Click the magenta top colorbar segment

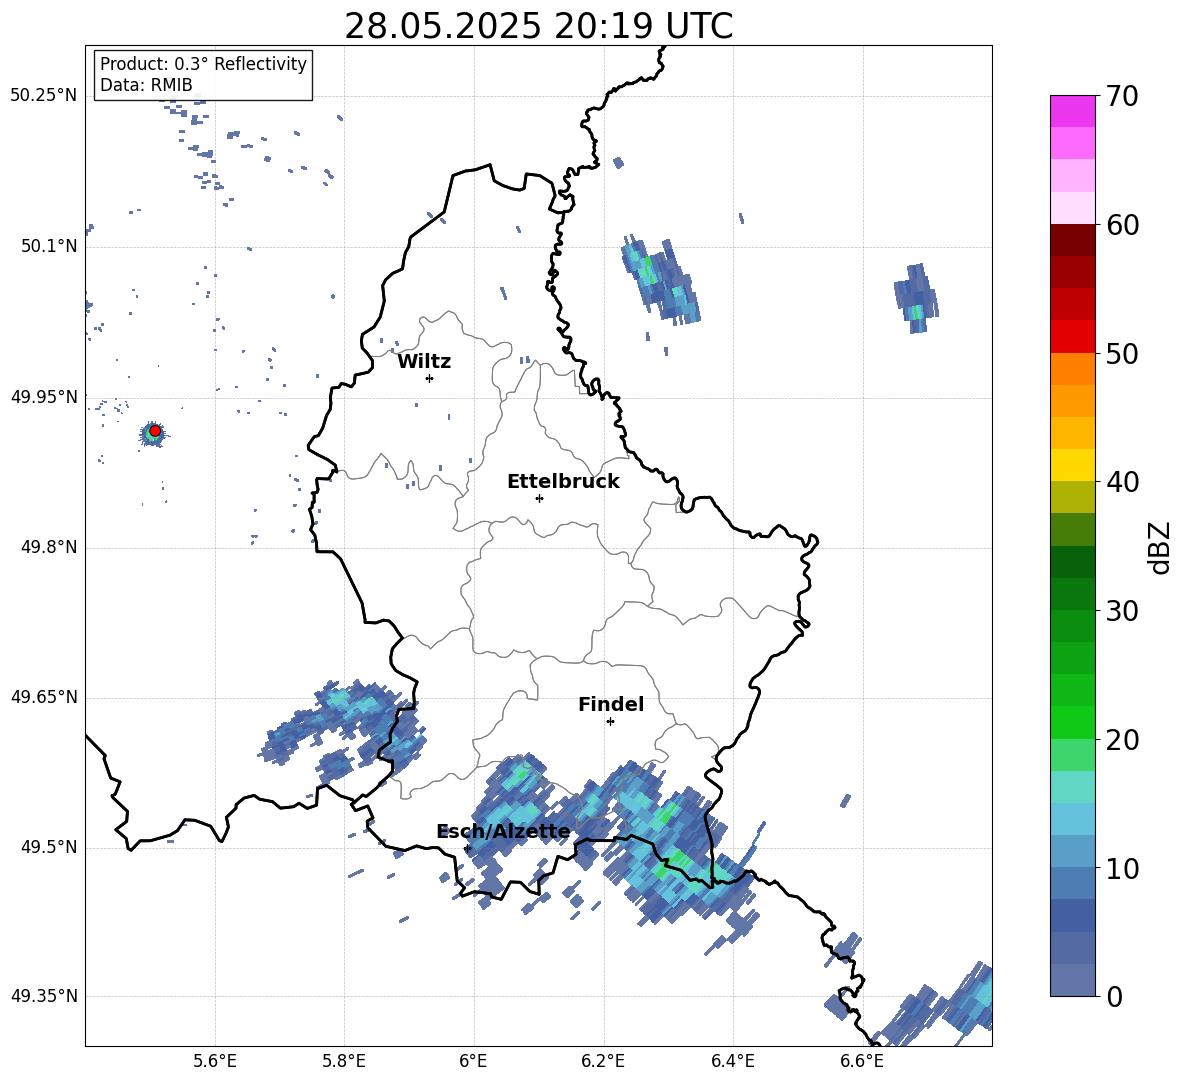pos(1072,111)
